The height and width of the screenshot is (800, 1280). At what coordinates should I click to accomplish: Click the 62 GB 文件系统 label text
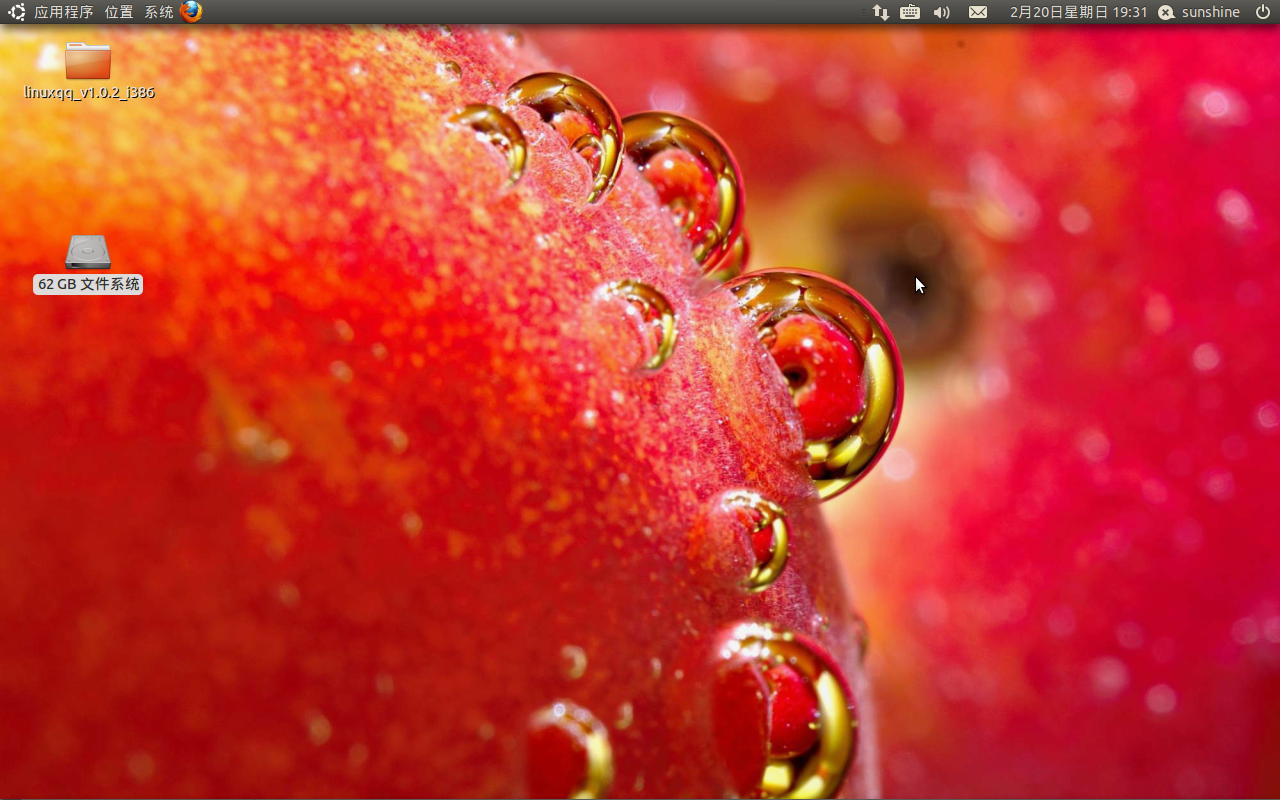tap(88, 285)
